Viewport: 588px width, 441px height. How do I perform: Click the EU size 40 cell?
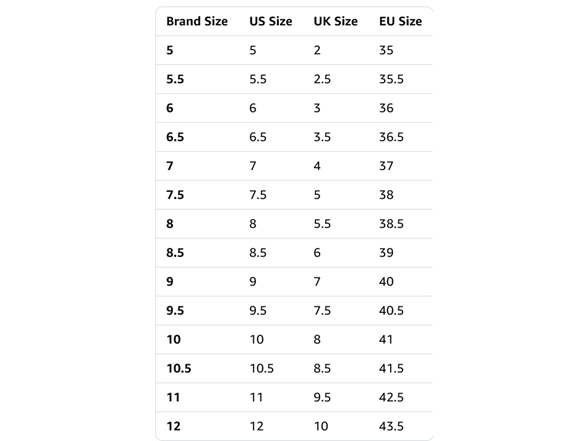(386, 282)
